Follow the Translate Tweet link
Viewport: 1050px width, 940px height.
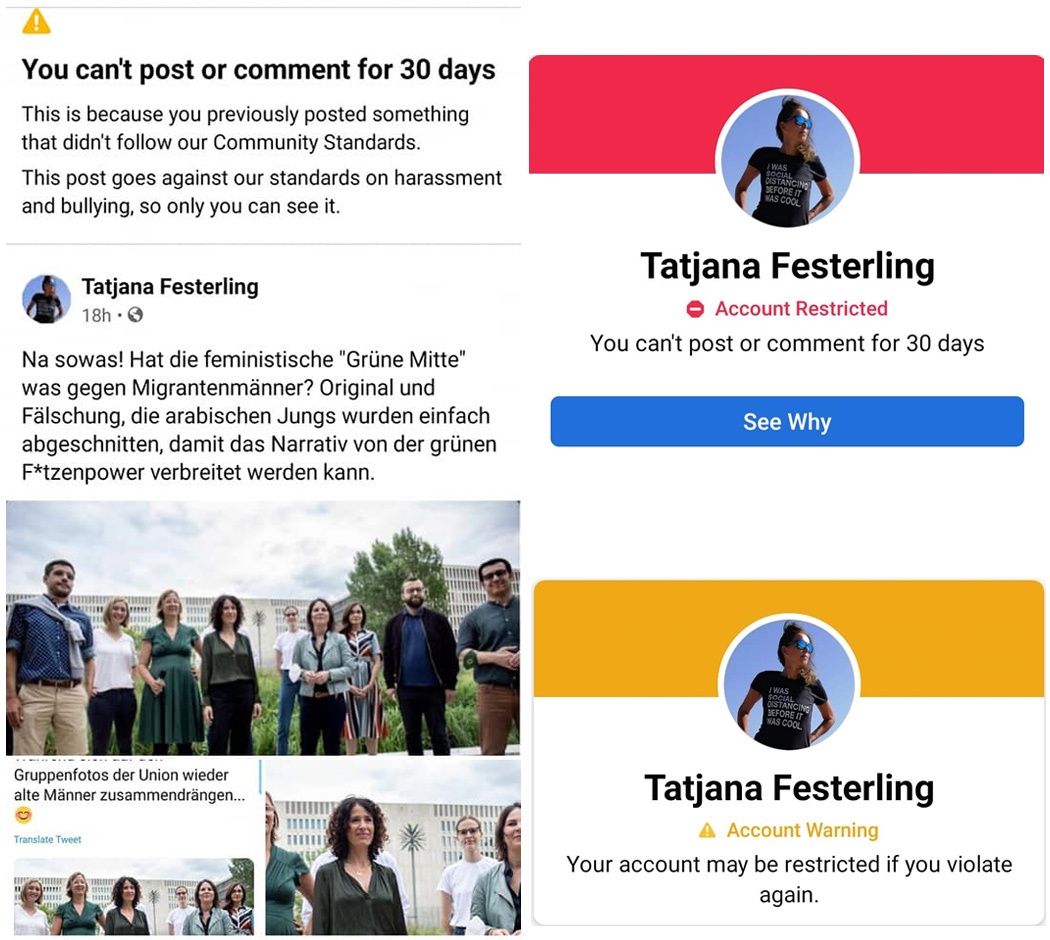tap(48, 840)
